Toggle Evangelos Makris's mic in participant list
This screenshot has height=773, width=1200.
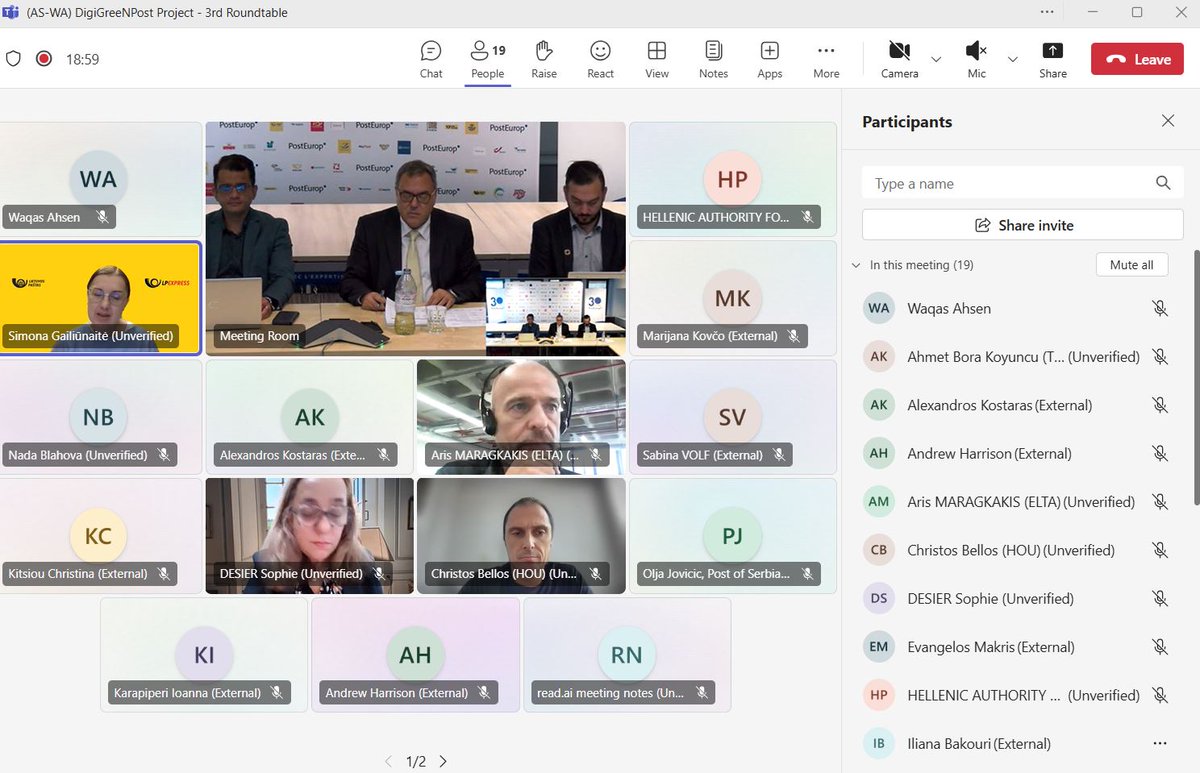tap(1159, 647)
